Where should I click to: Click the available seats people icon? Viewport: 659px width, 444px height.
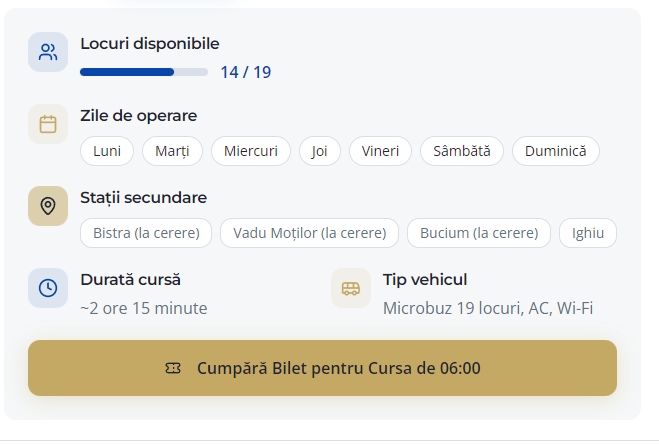coord(48,53)
